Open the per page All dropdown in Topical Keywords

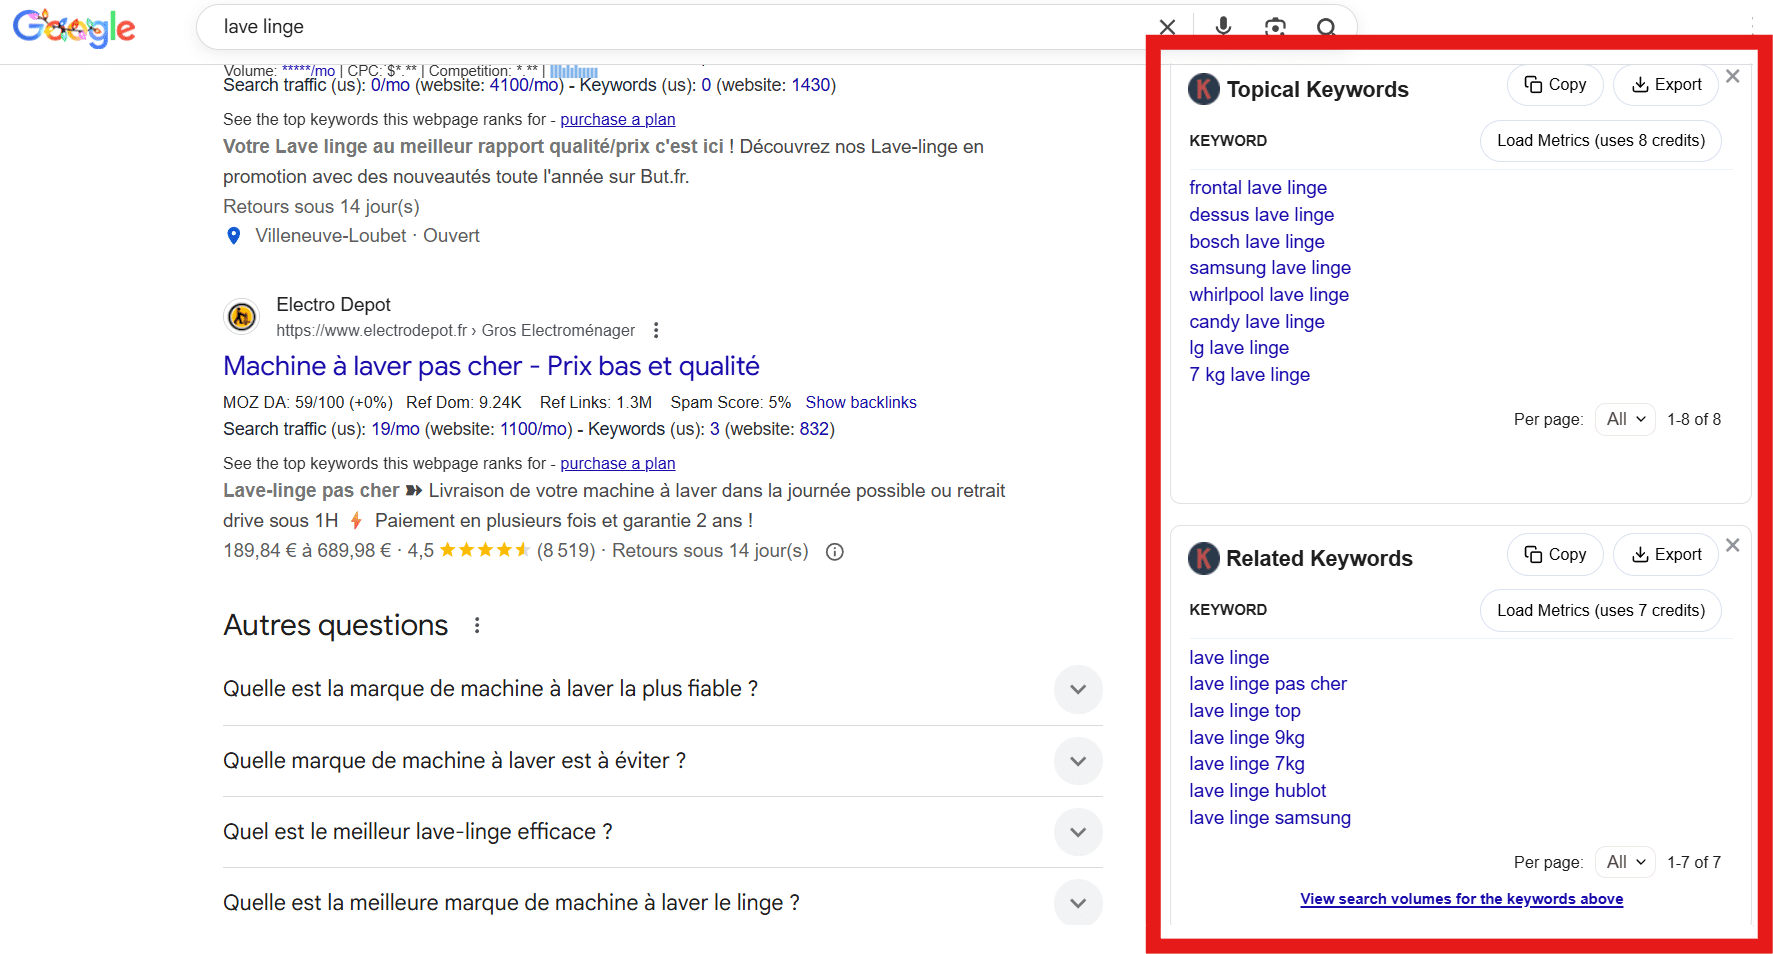[x=1624, y=419]
